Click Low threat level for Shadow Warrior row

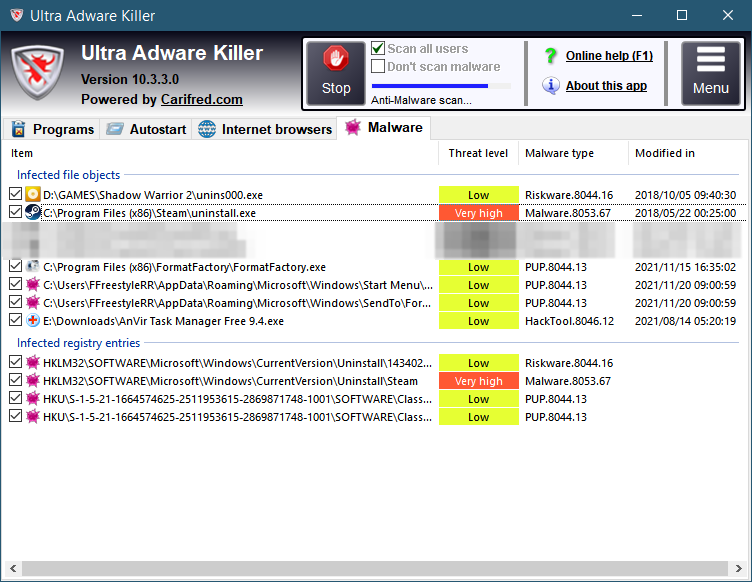pos(479,195)
